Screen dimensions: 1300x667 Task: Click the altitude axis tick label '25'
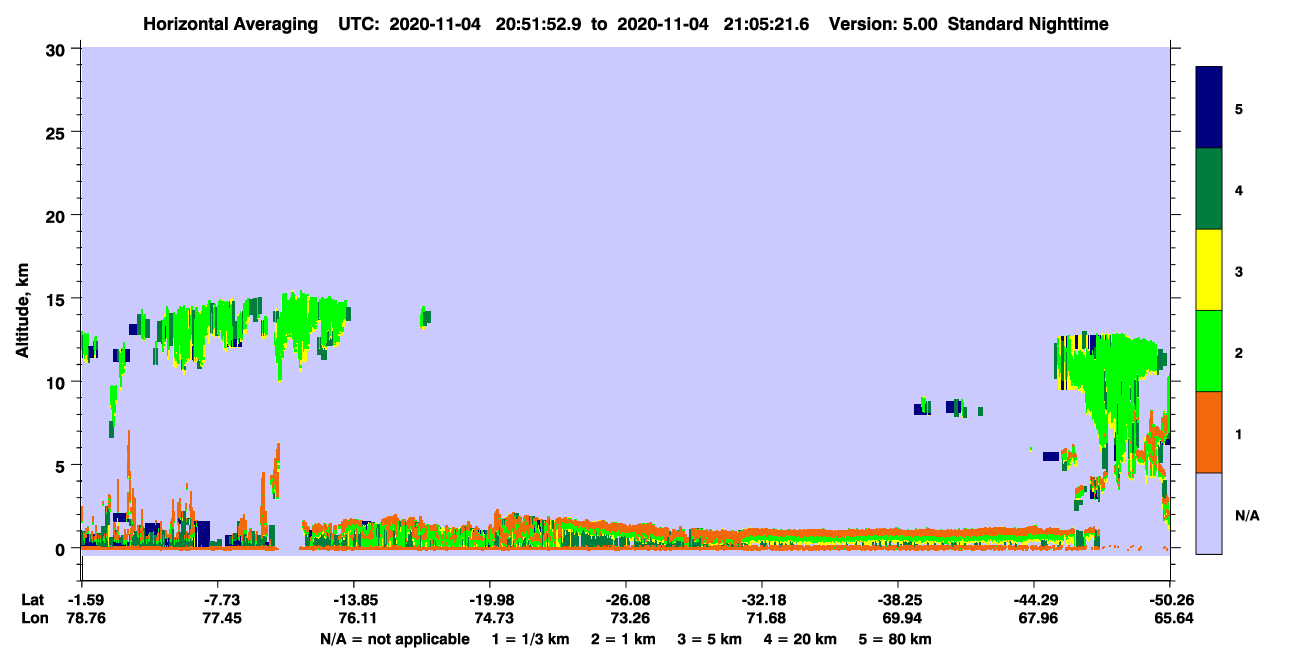[x=58, y=132]
